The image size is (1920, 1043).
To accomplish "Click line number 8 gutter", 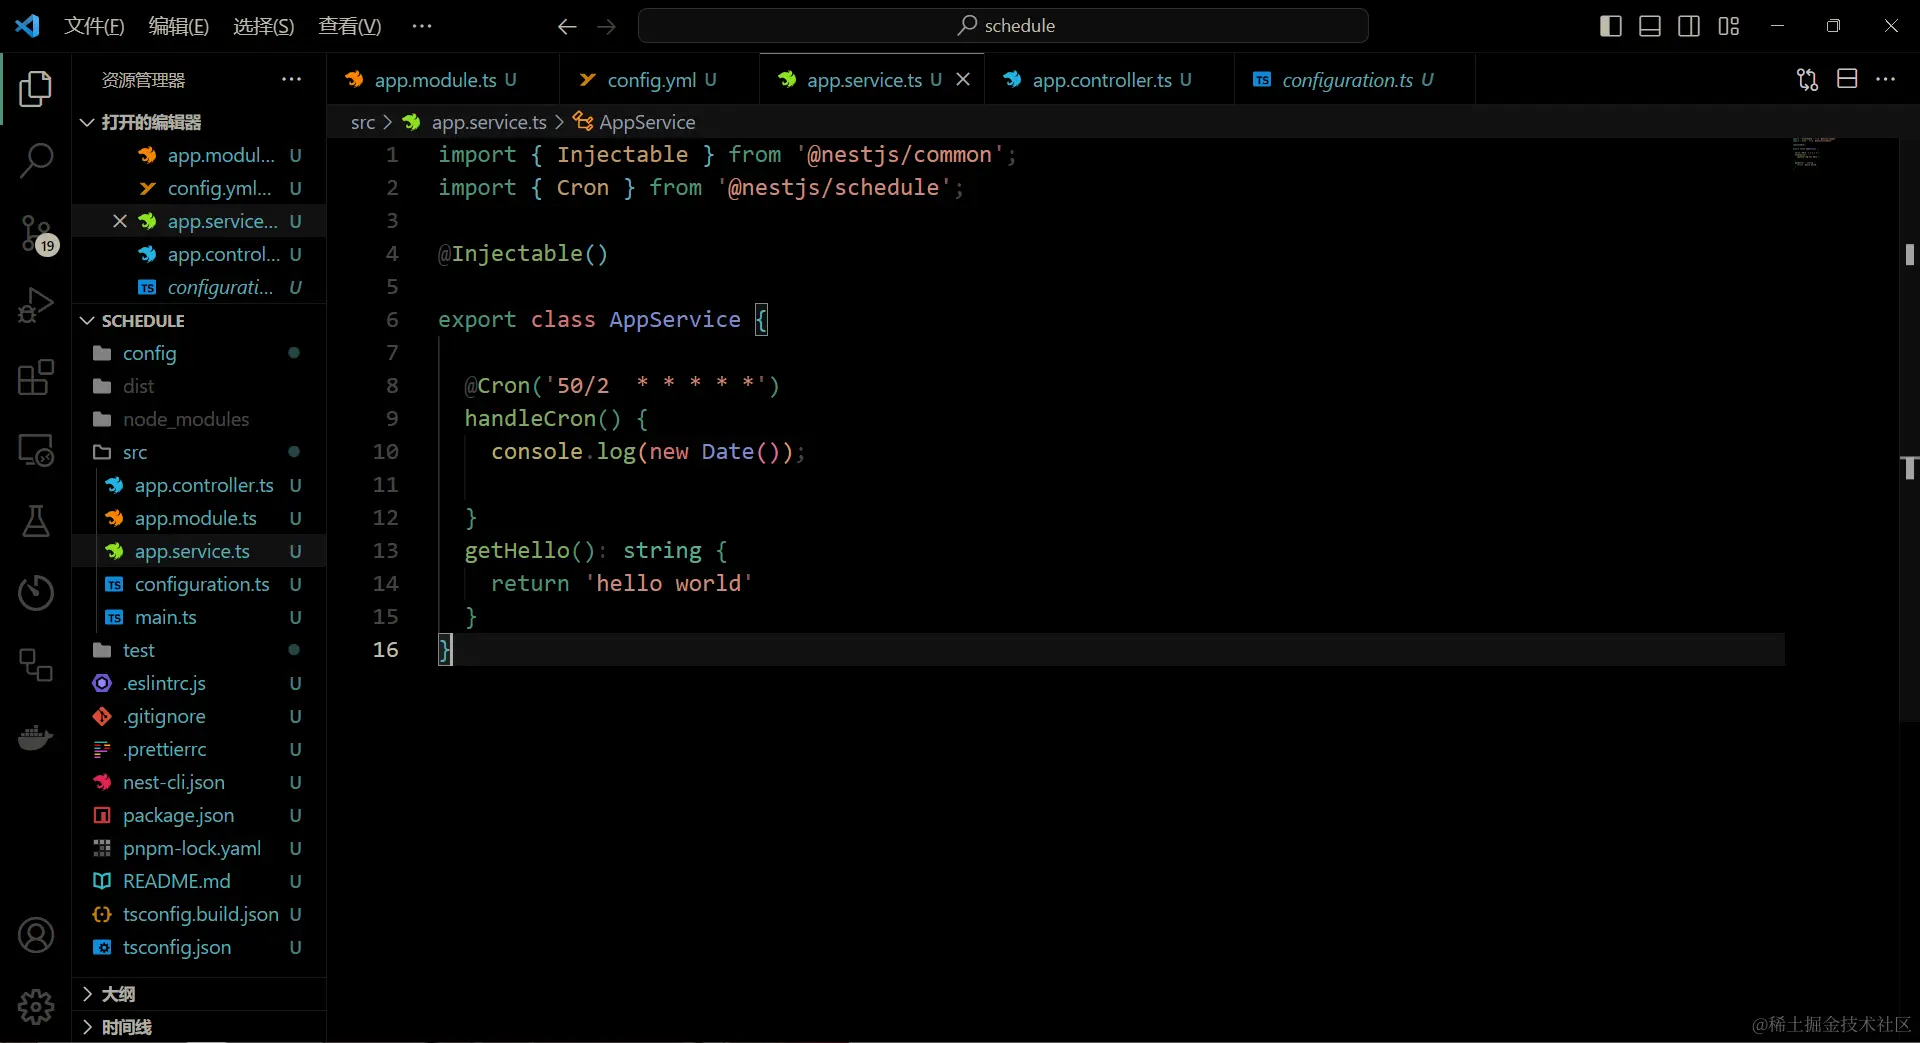I will tap(391, 385).
